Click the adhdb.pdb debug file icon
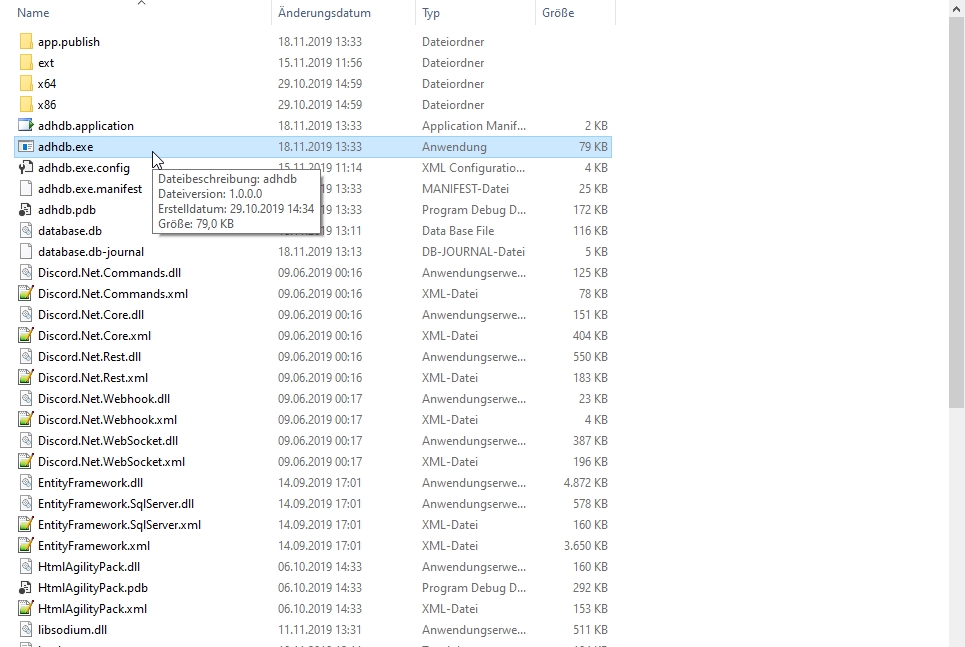Image resolution: width=965 pixels, height=647 pixels. tap(26, 210)
